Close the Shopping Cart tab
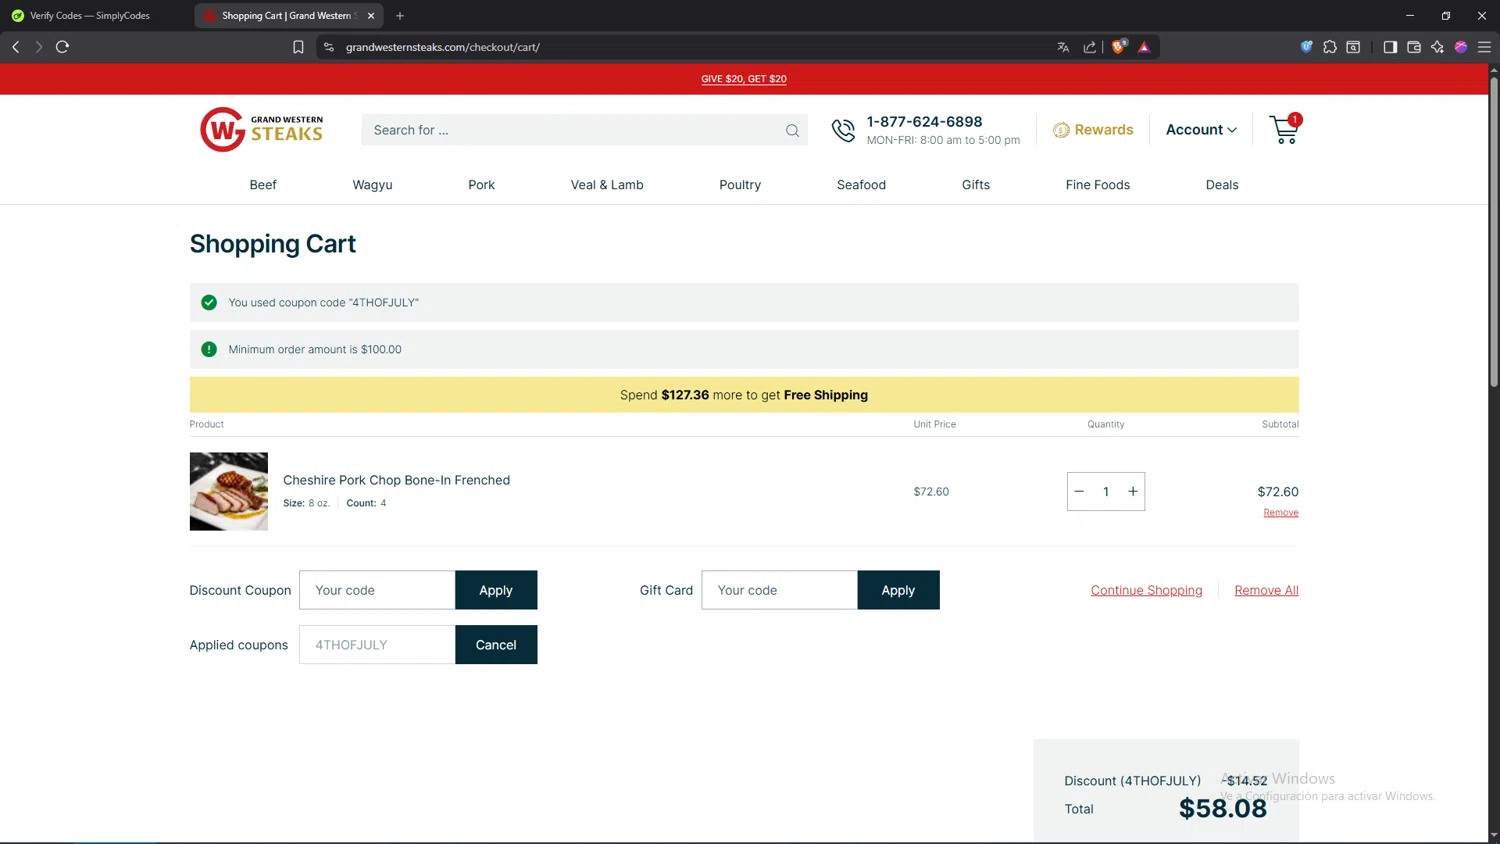The image size is (1500, 844). [x=371, y=16]
